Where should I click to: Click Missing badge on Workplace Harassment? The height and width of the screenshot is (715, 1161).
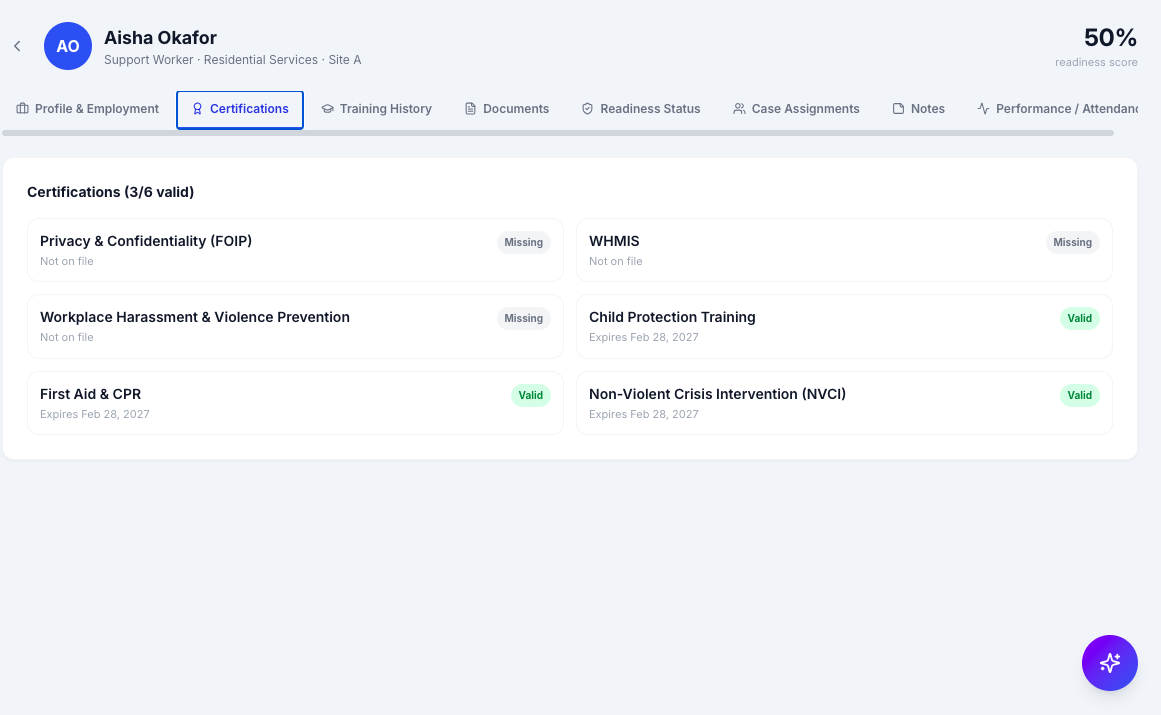tap(523, 318)
